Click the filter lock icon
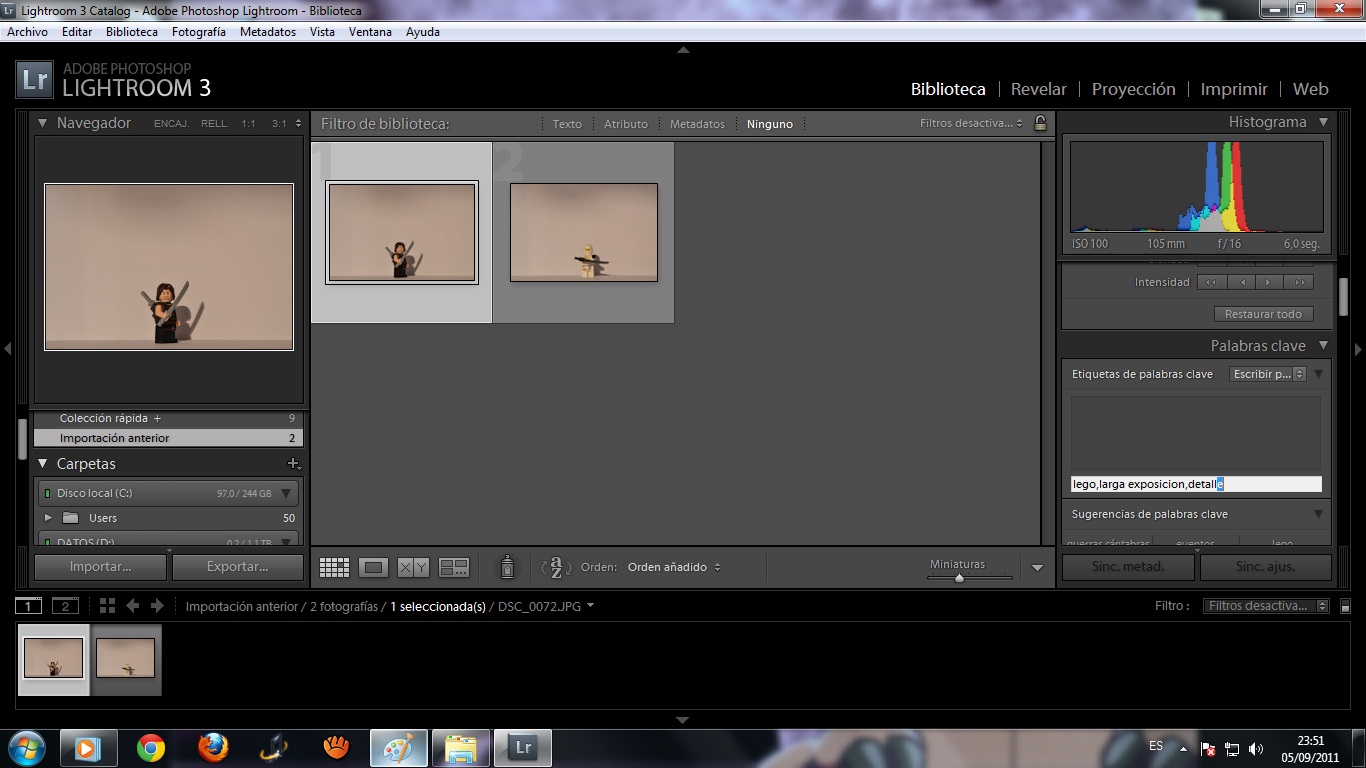Viewport: 1366px width, 768px height. tap(1040, 123)
